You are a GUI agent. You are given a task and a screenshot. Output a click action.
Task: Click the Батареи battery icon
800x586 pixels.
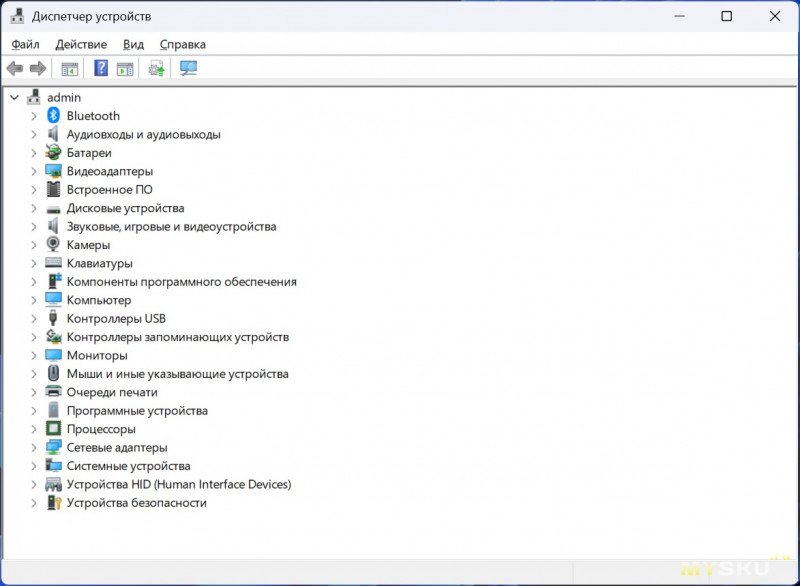pyautogui.click(x=54, y=153)
